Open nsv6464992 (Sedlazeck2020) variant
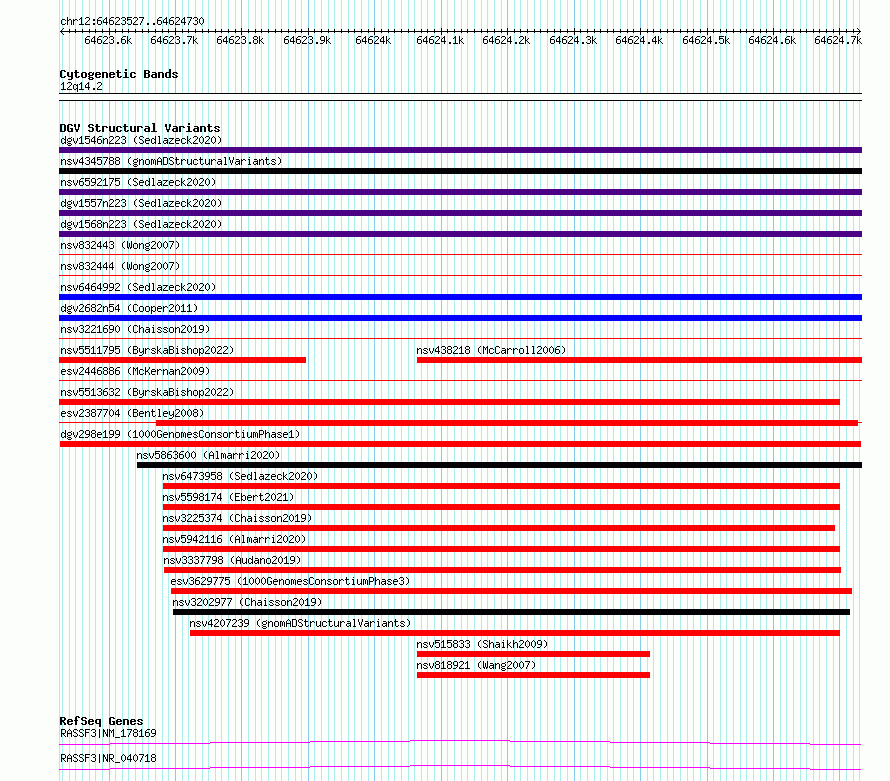The image size is (890, 781). (138, 287)
